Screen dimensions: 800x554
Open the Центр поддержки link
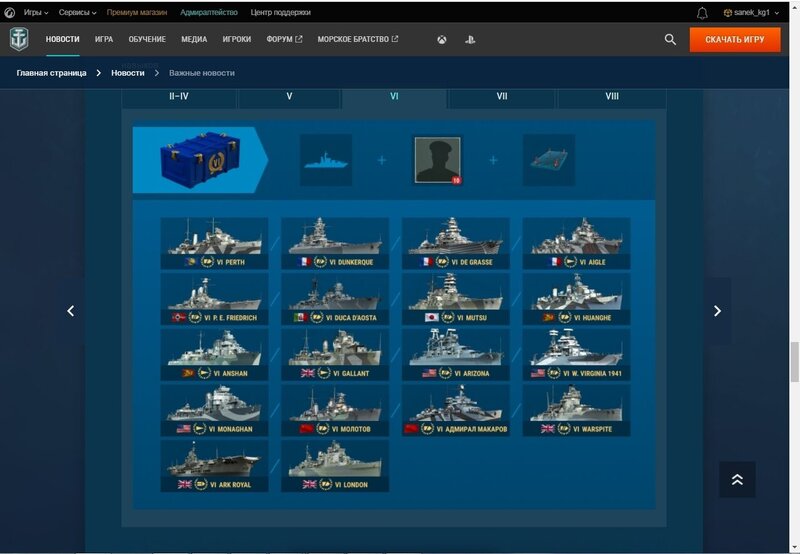point(281,12)
